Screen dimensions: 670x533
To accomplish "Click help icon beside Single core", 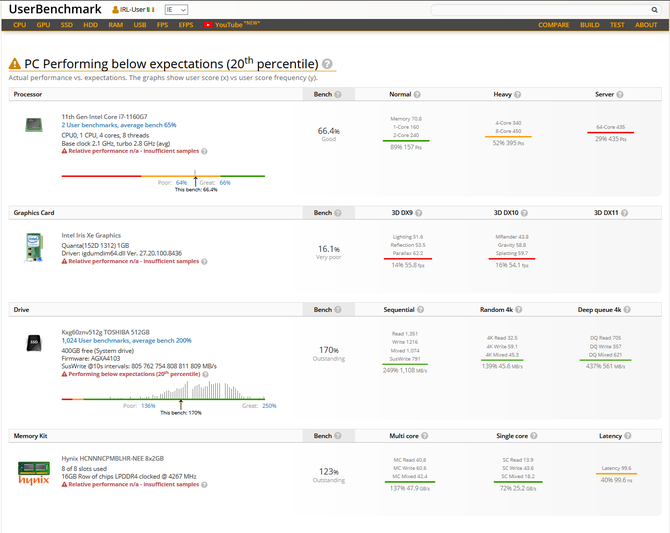I will (534, 436).
